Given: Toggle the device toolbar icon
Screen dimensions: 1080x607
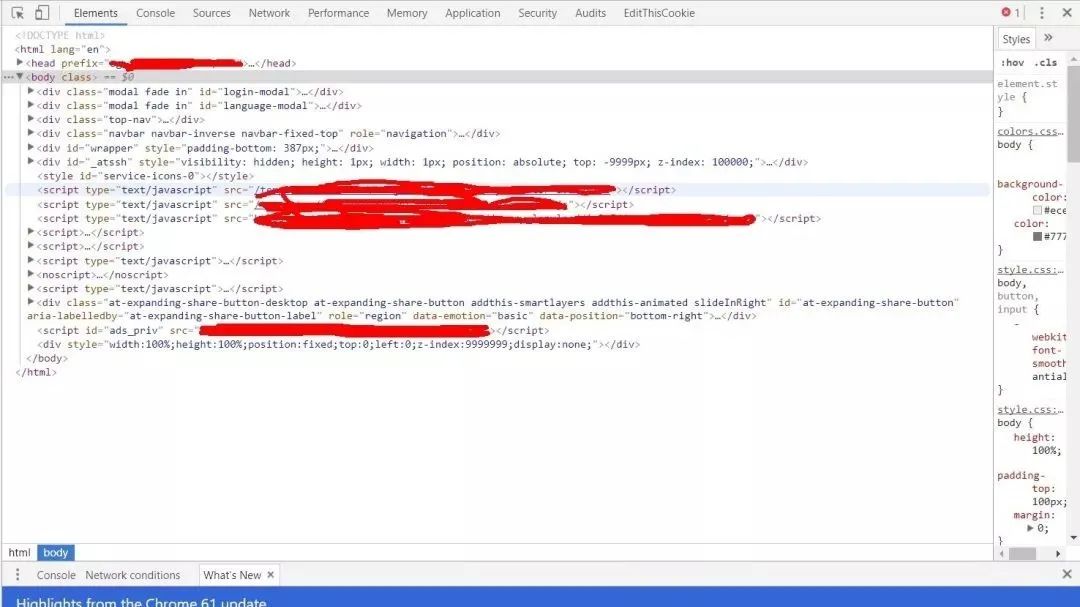Looking at the screenshot, I should tap(42, 12).
